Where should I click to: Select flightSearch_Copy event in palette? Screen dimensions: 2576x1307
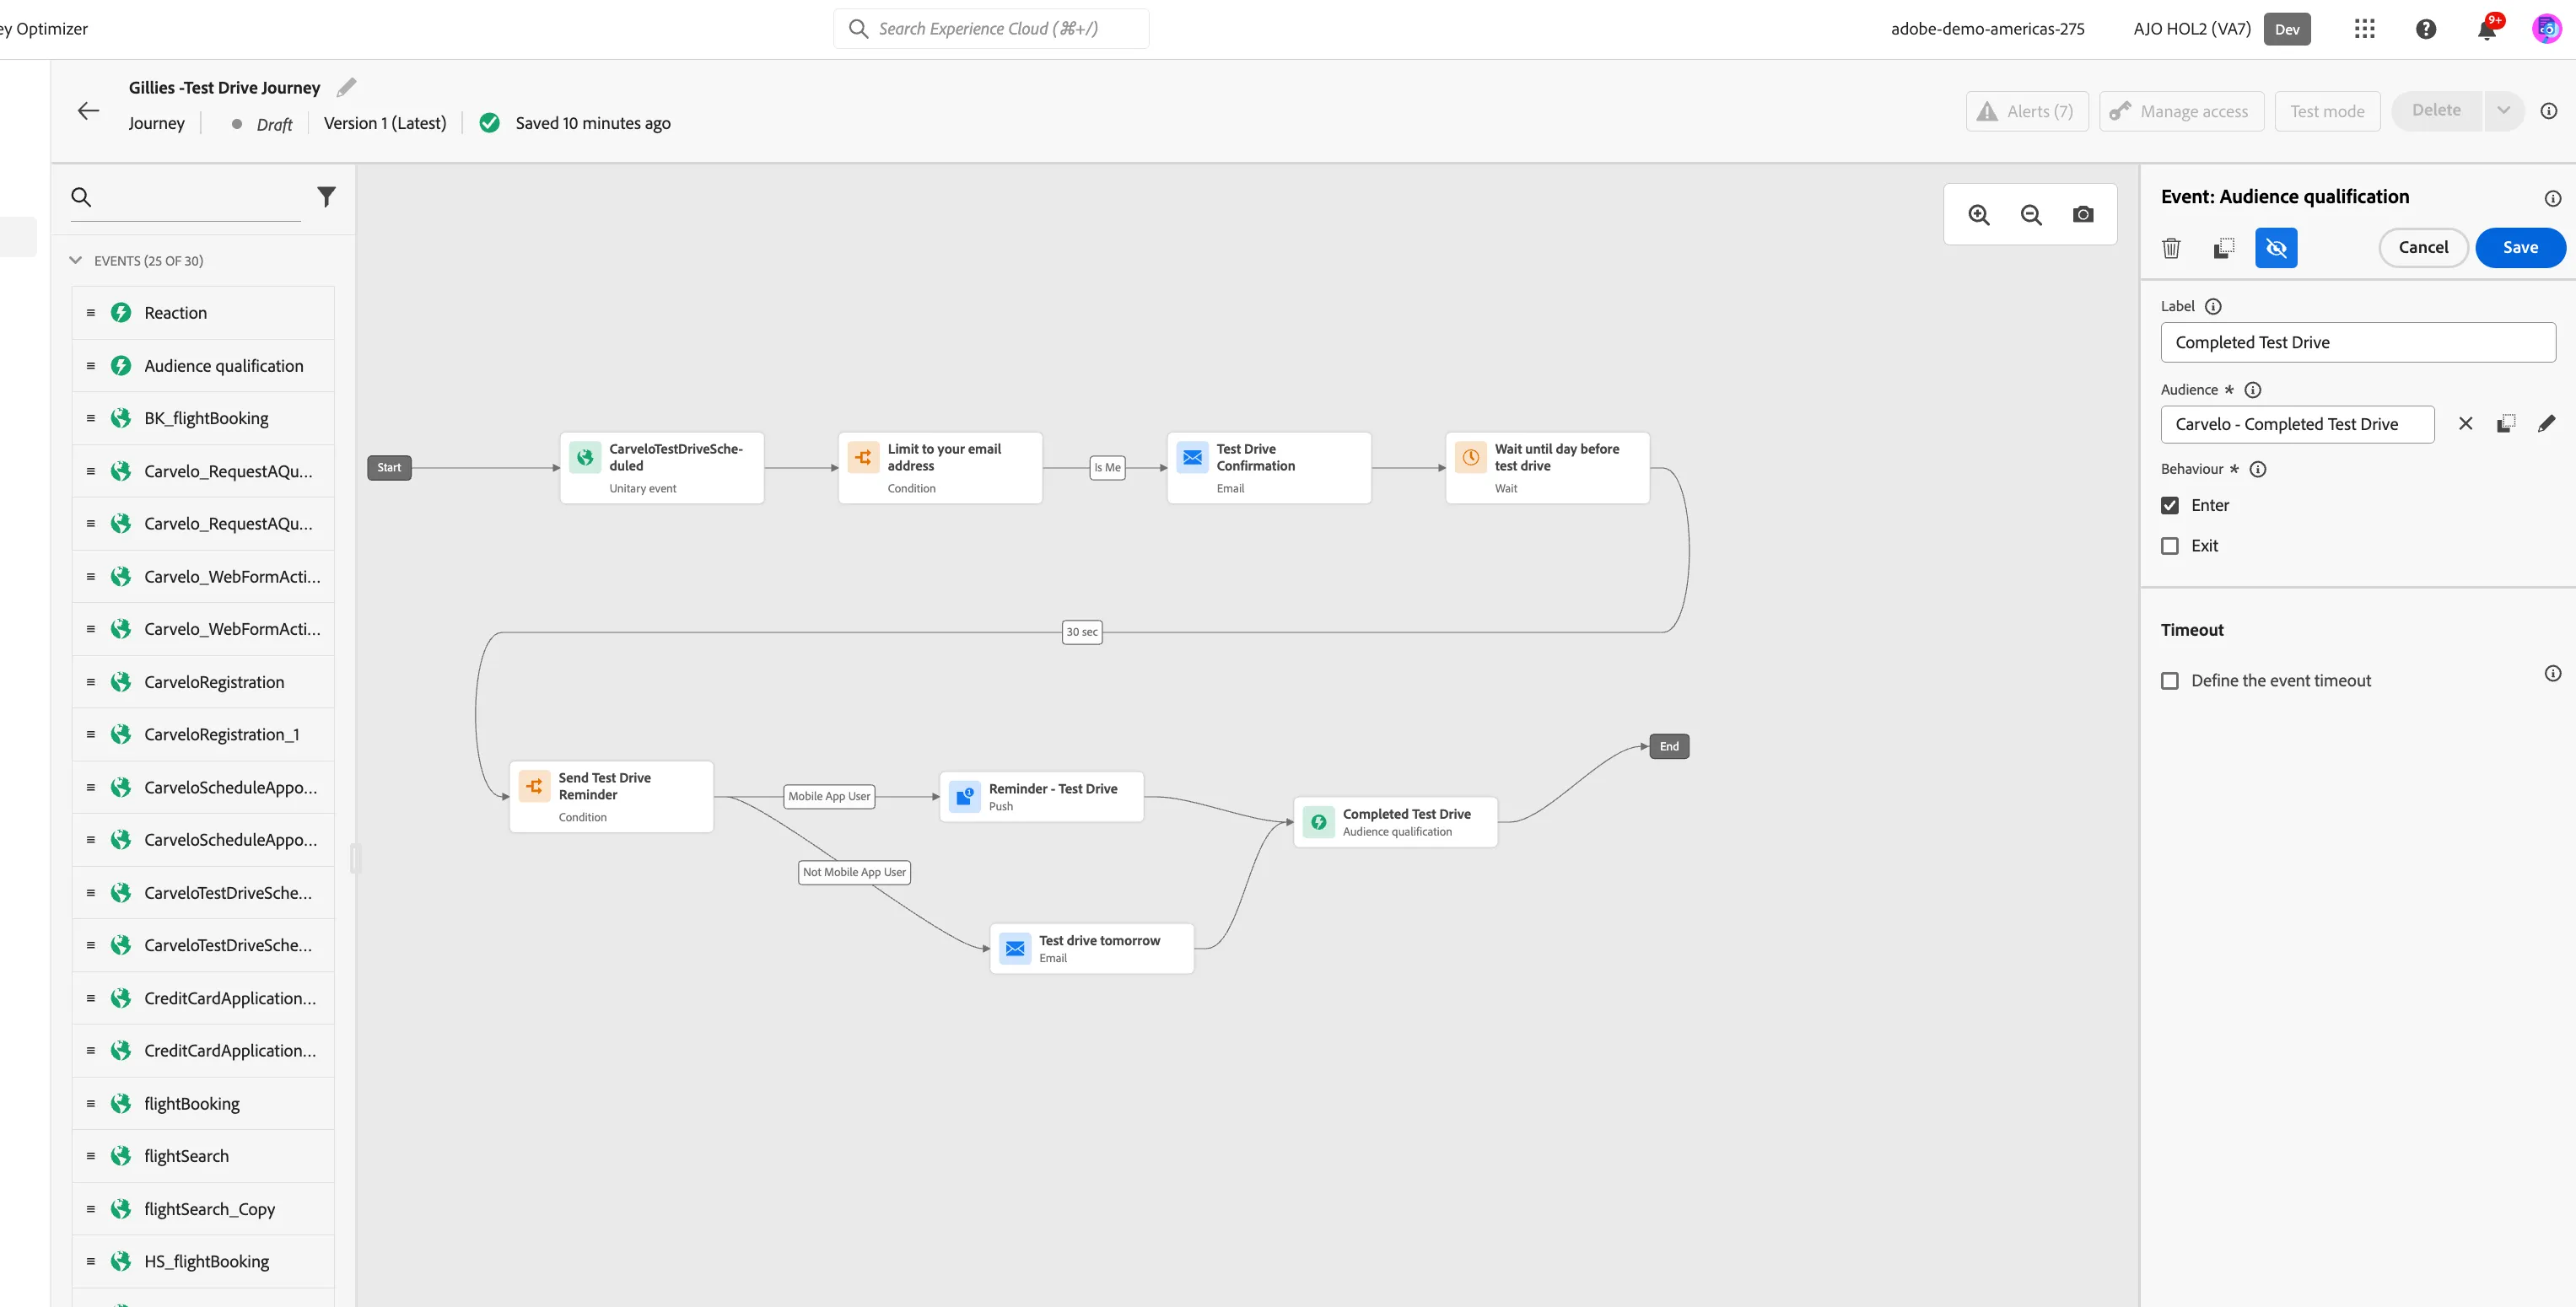tap(203, 1209)
